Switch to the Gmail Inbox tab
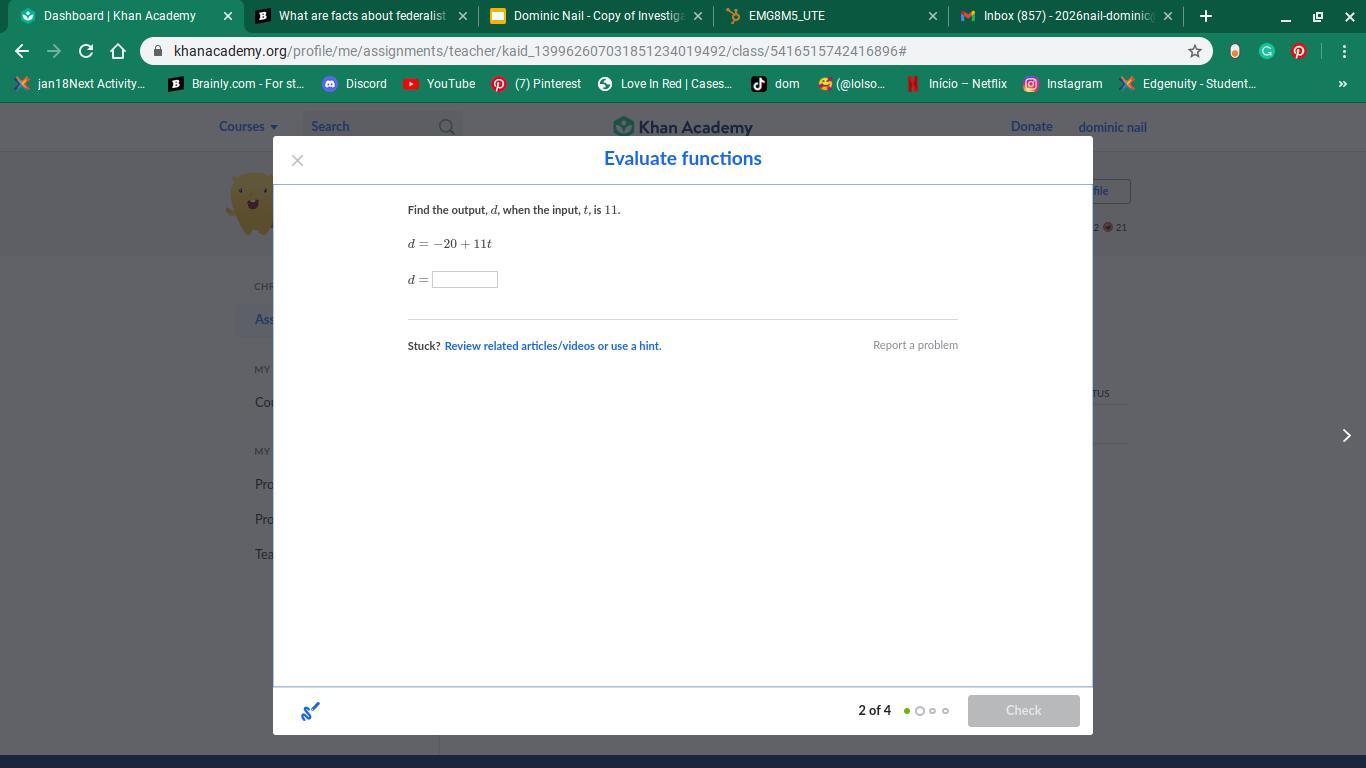The image size is (1366, 768). coord(1067,16)
